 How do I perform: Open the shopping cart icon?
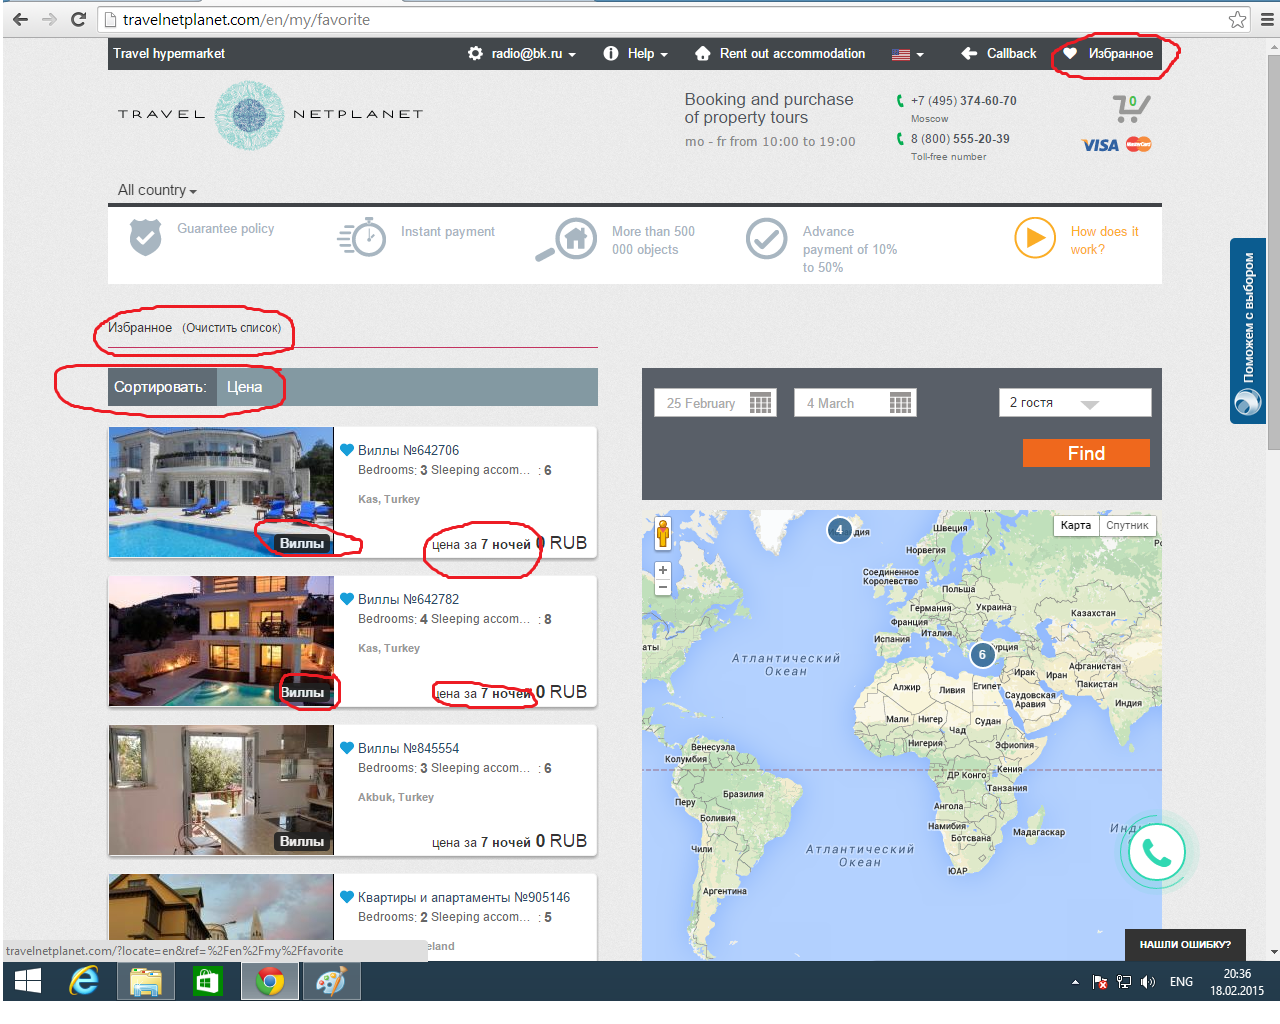click(1130, 108)
